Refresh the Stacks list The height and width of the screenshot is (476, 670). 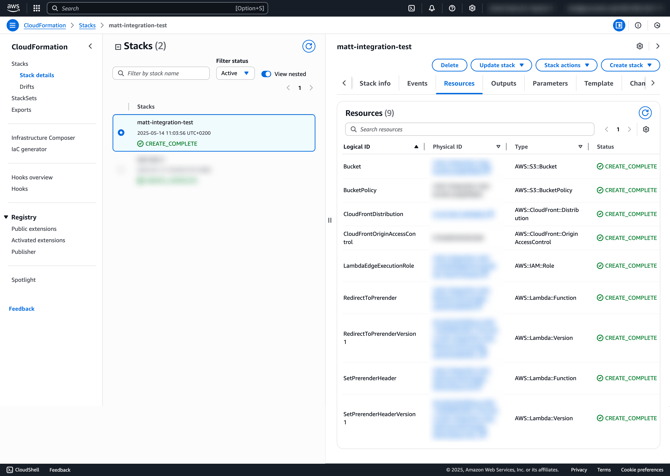tap(309, 46)
